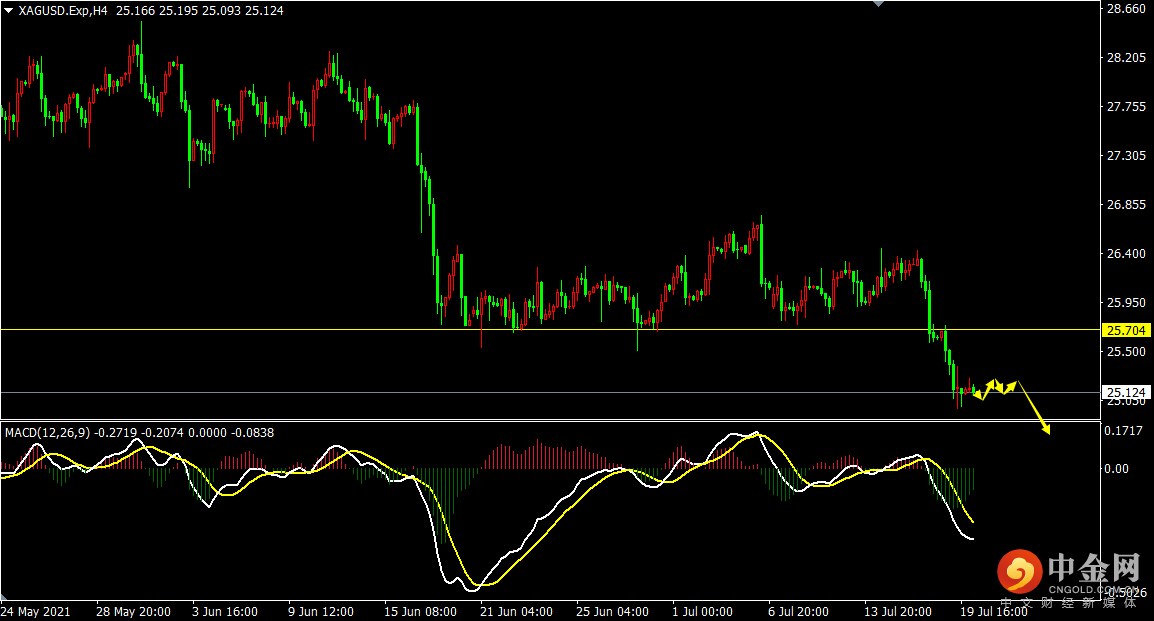Select the current price label 25.124
Screen dimensions: 1154x621
(1126, 392)
